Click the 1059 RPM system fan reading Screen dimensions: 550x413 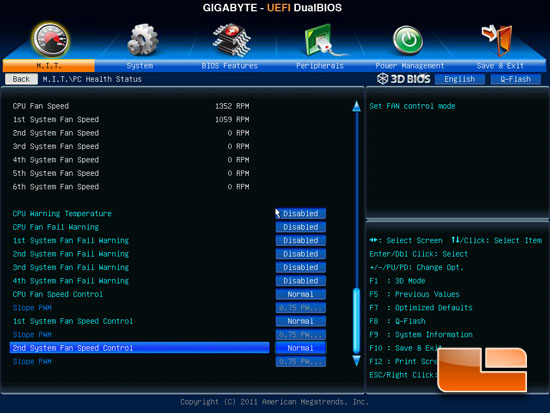point(232,119)
